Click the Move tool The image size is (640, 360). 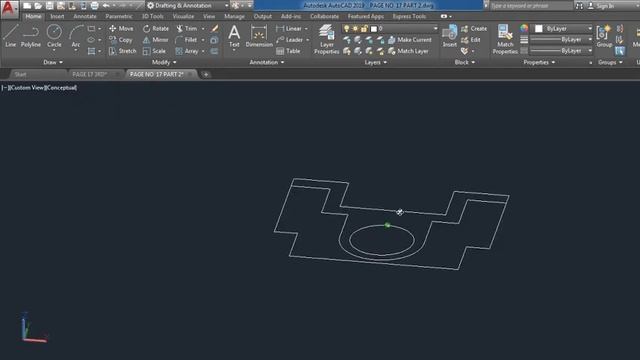(x=121, y=29)
